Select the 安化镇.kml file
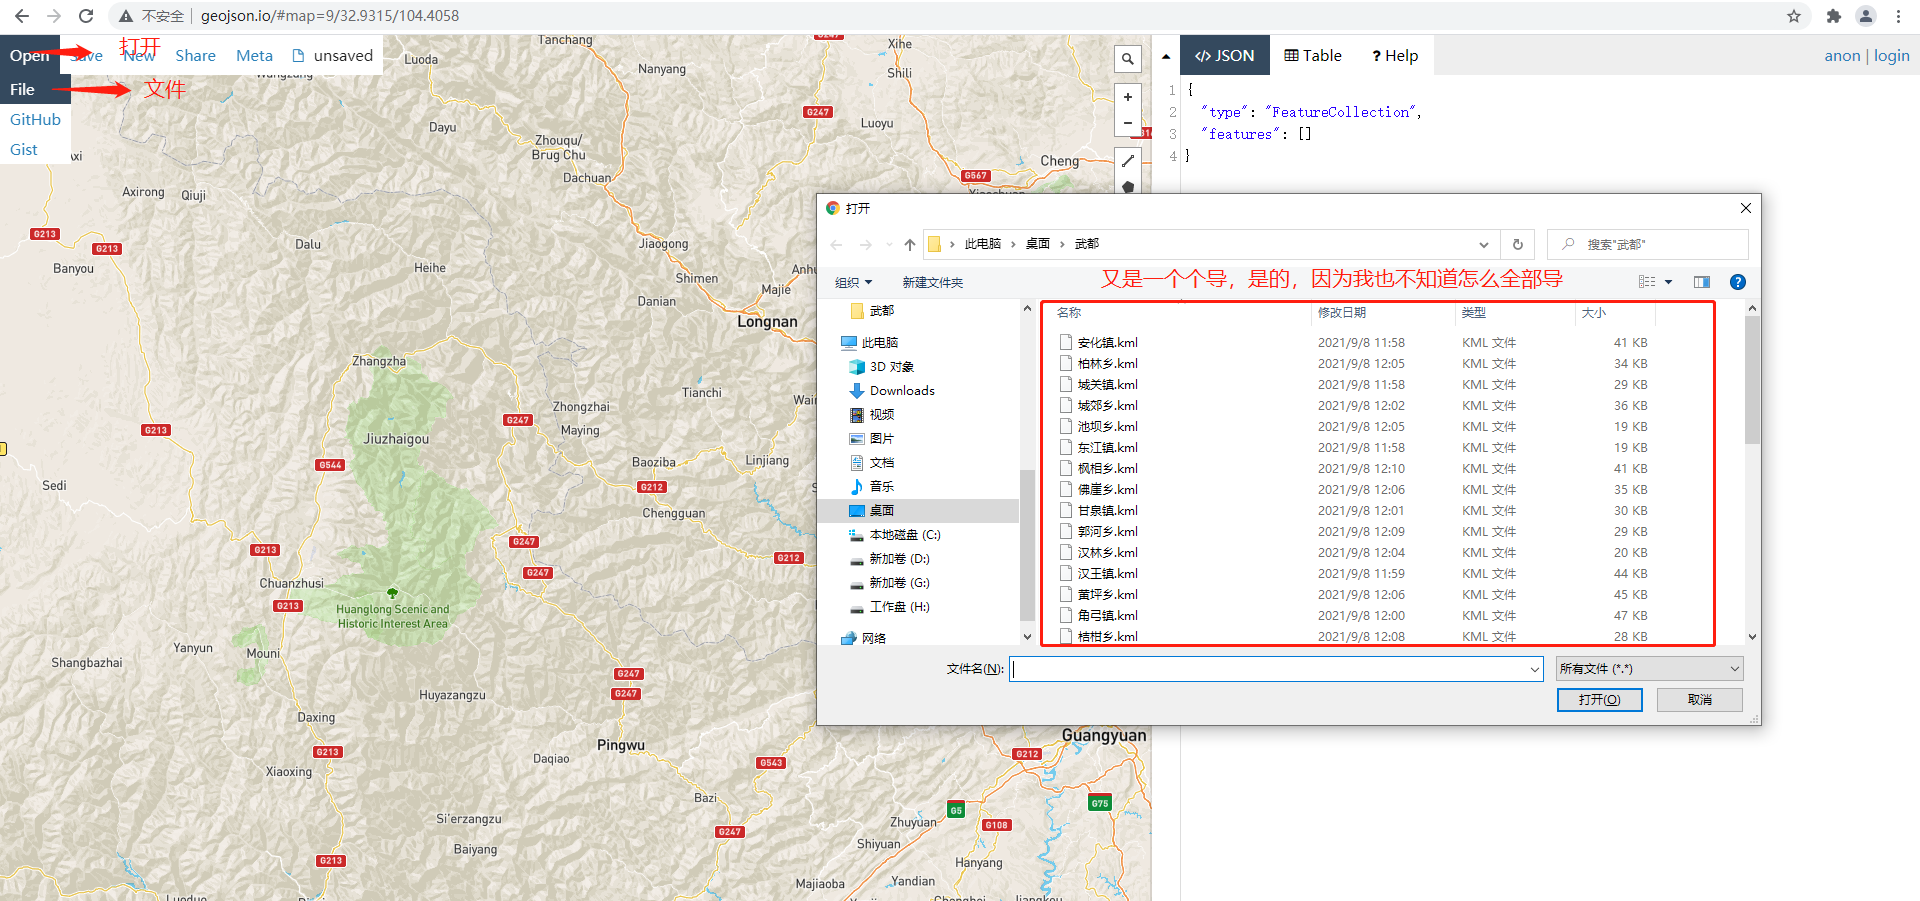The image size is (1920, 901). click(x=1108, y=342)
